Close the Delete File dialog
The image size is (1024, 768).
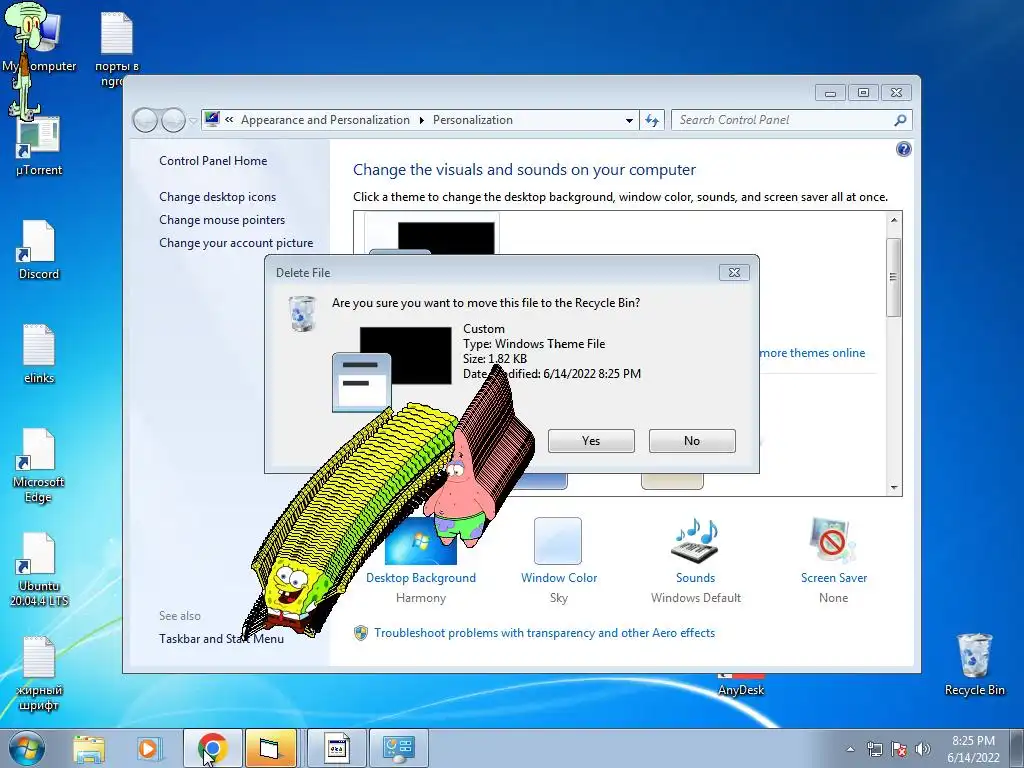click(x=734, y=272)
